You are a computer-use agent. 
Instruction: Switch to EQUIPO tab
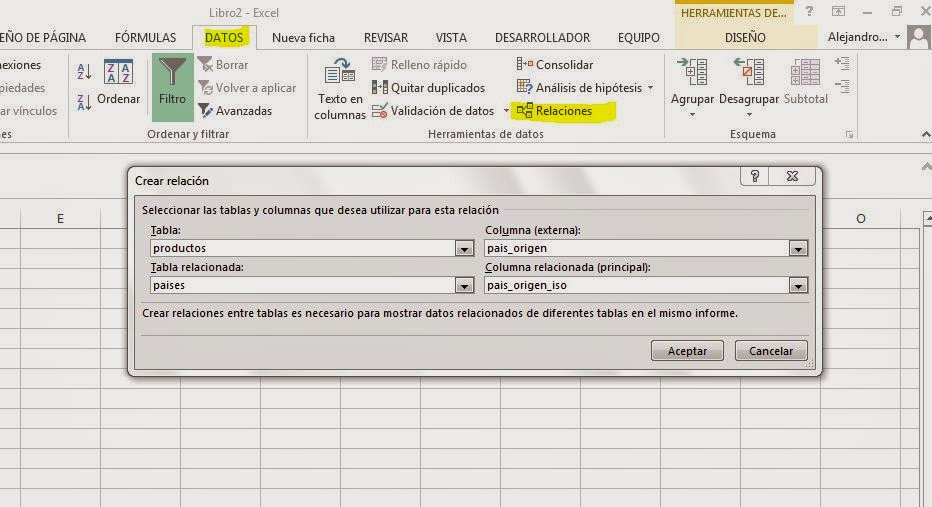point(638,37)
